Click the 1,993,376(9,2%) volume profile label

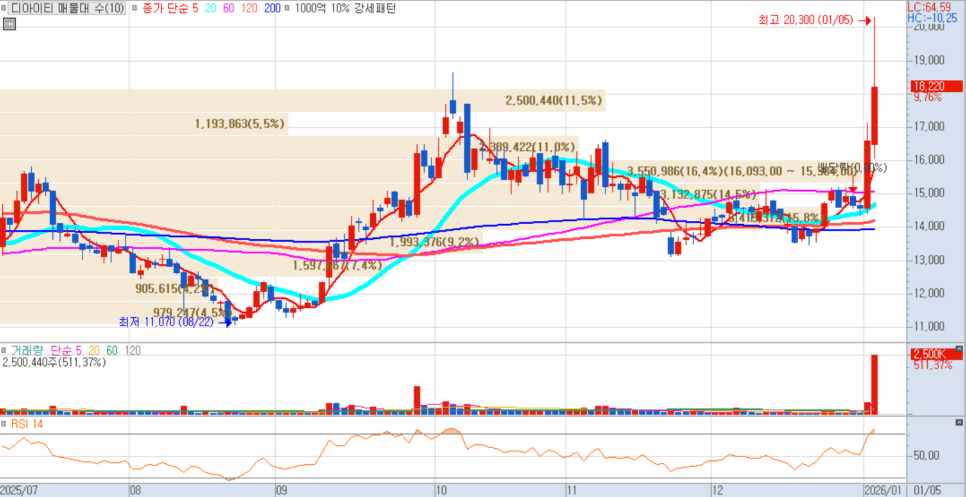(x=434, y=242)
